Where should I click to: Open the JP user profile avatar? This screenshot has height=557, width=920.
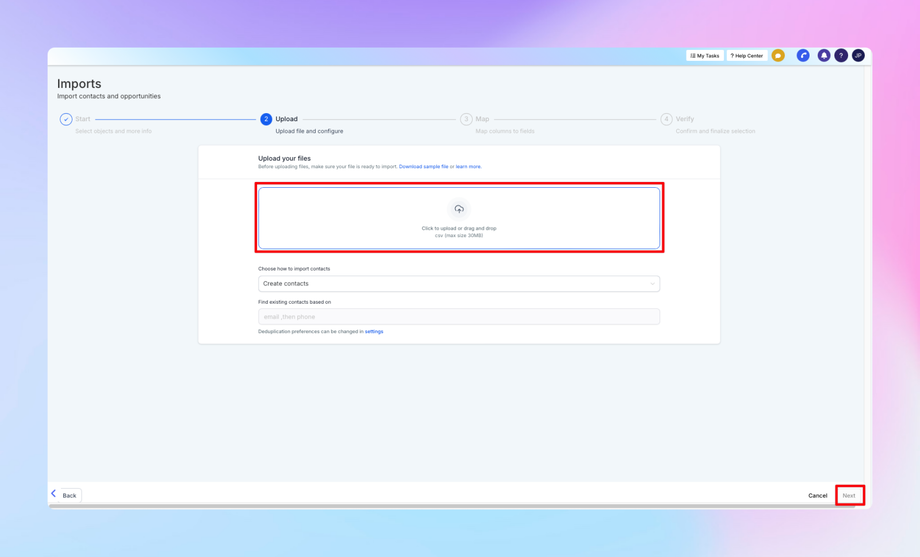pyautogui.click(x=858, y=56)
